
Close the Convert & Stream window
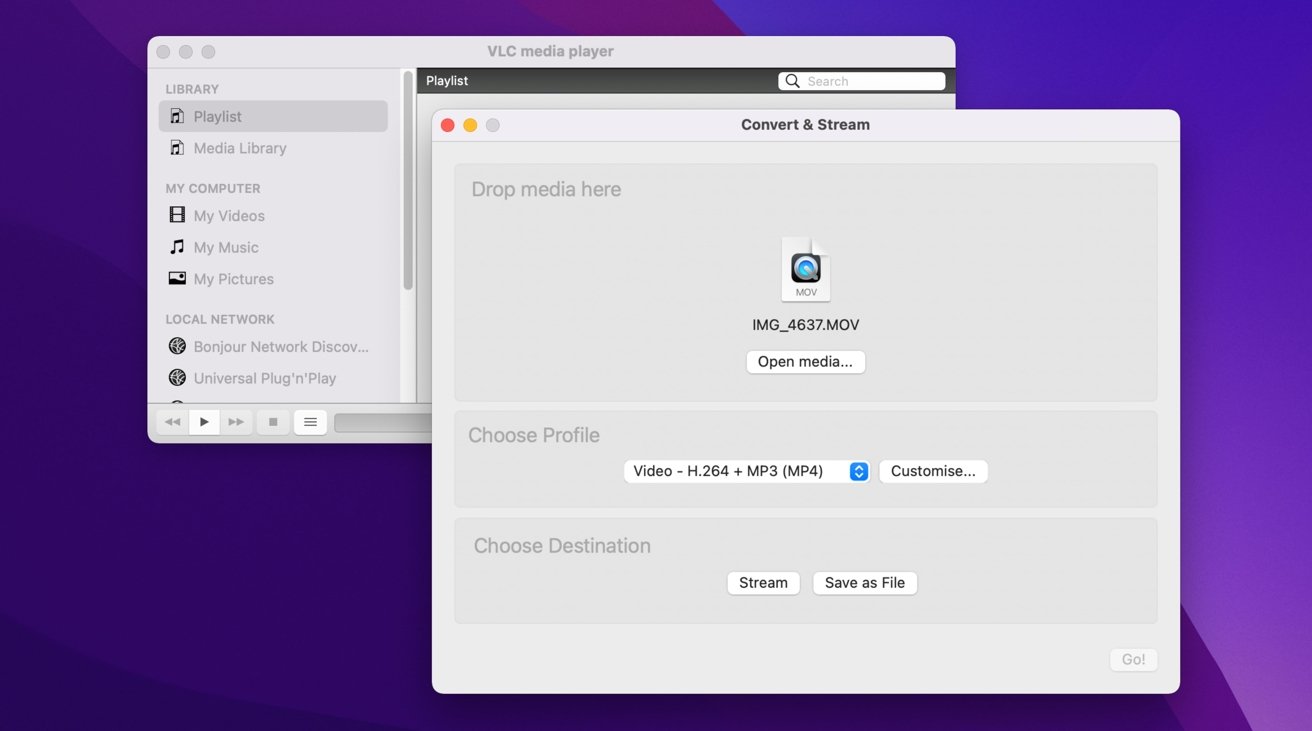coord(448,125)
